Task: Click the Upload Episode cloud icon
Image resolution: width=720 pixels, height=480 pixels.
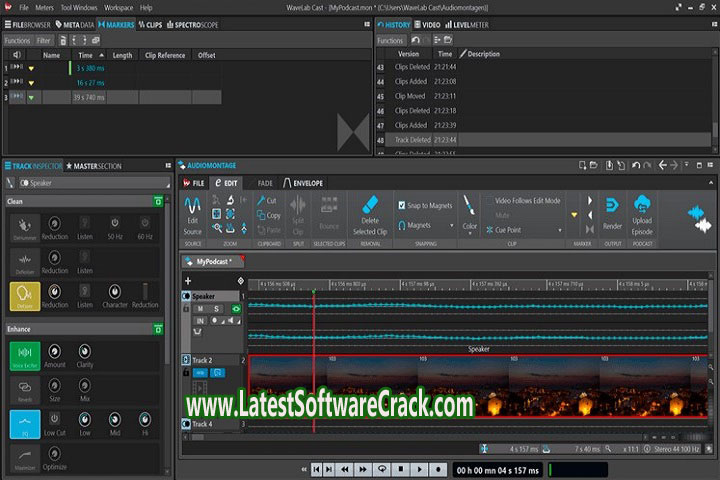Action: [x=642, y=205]
